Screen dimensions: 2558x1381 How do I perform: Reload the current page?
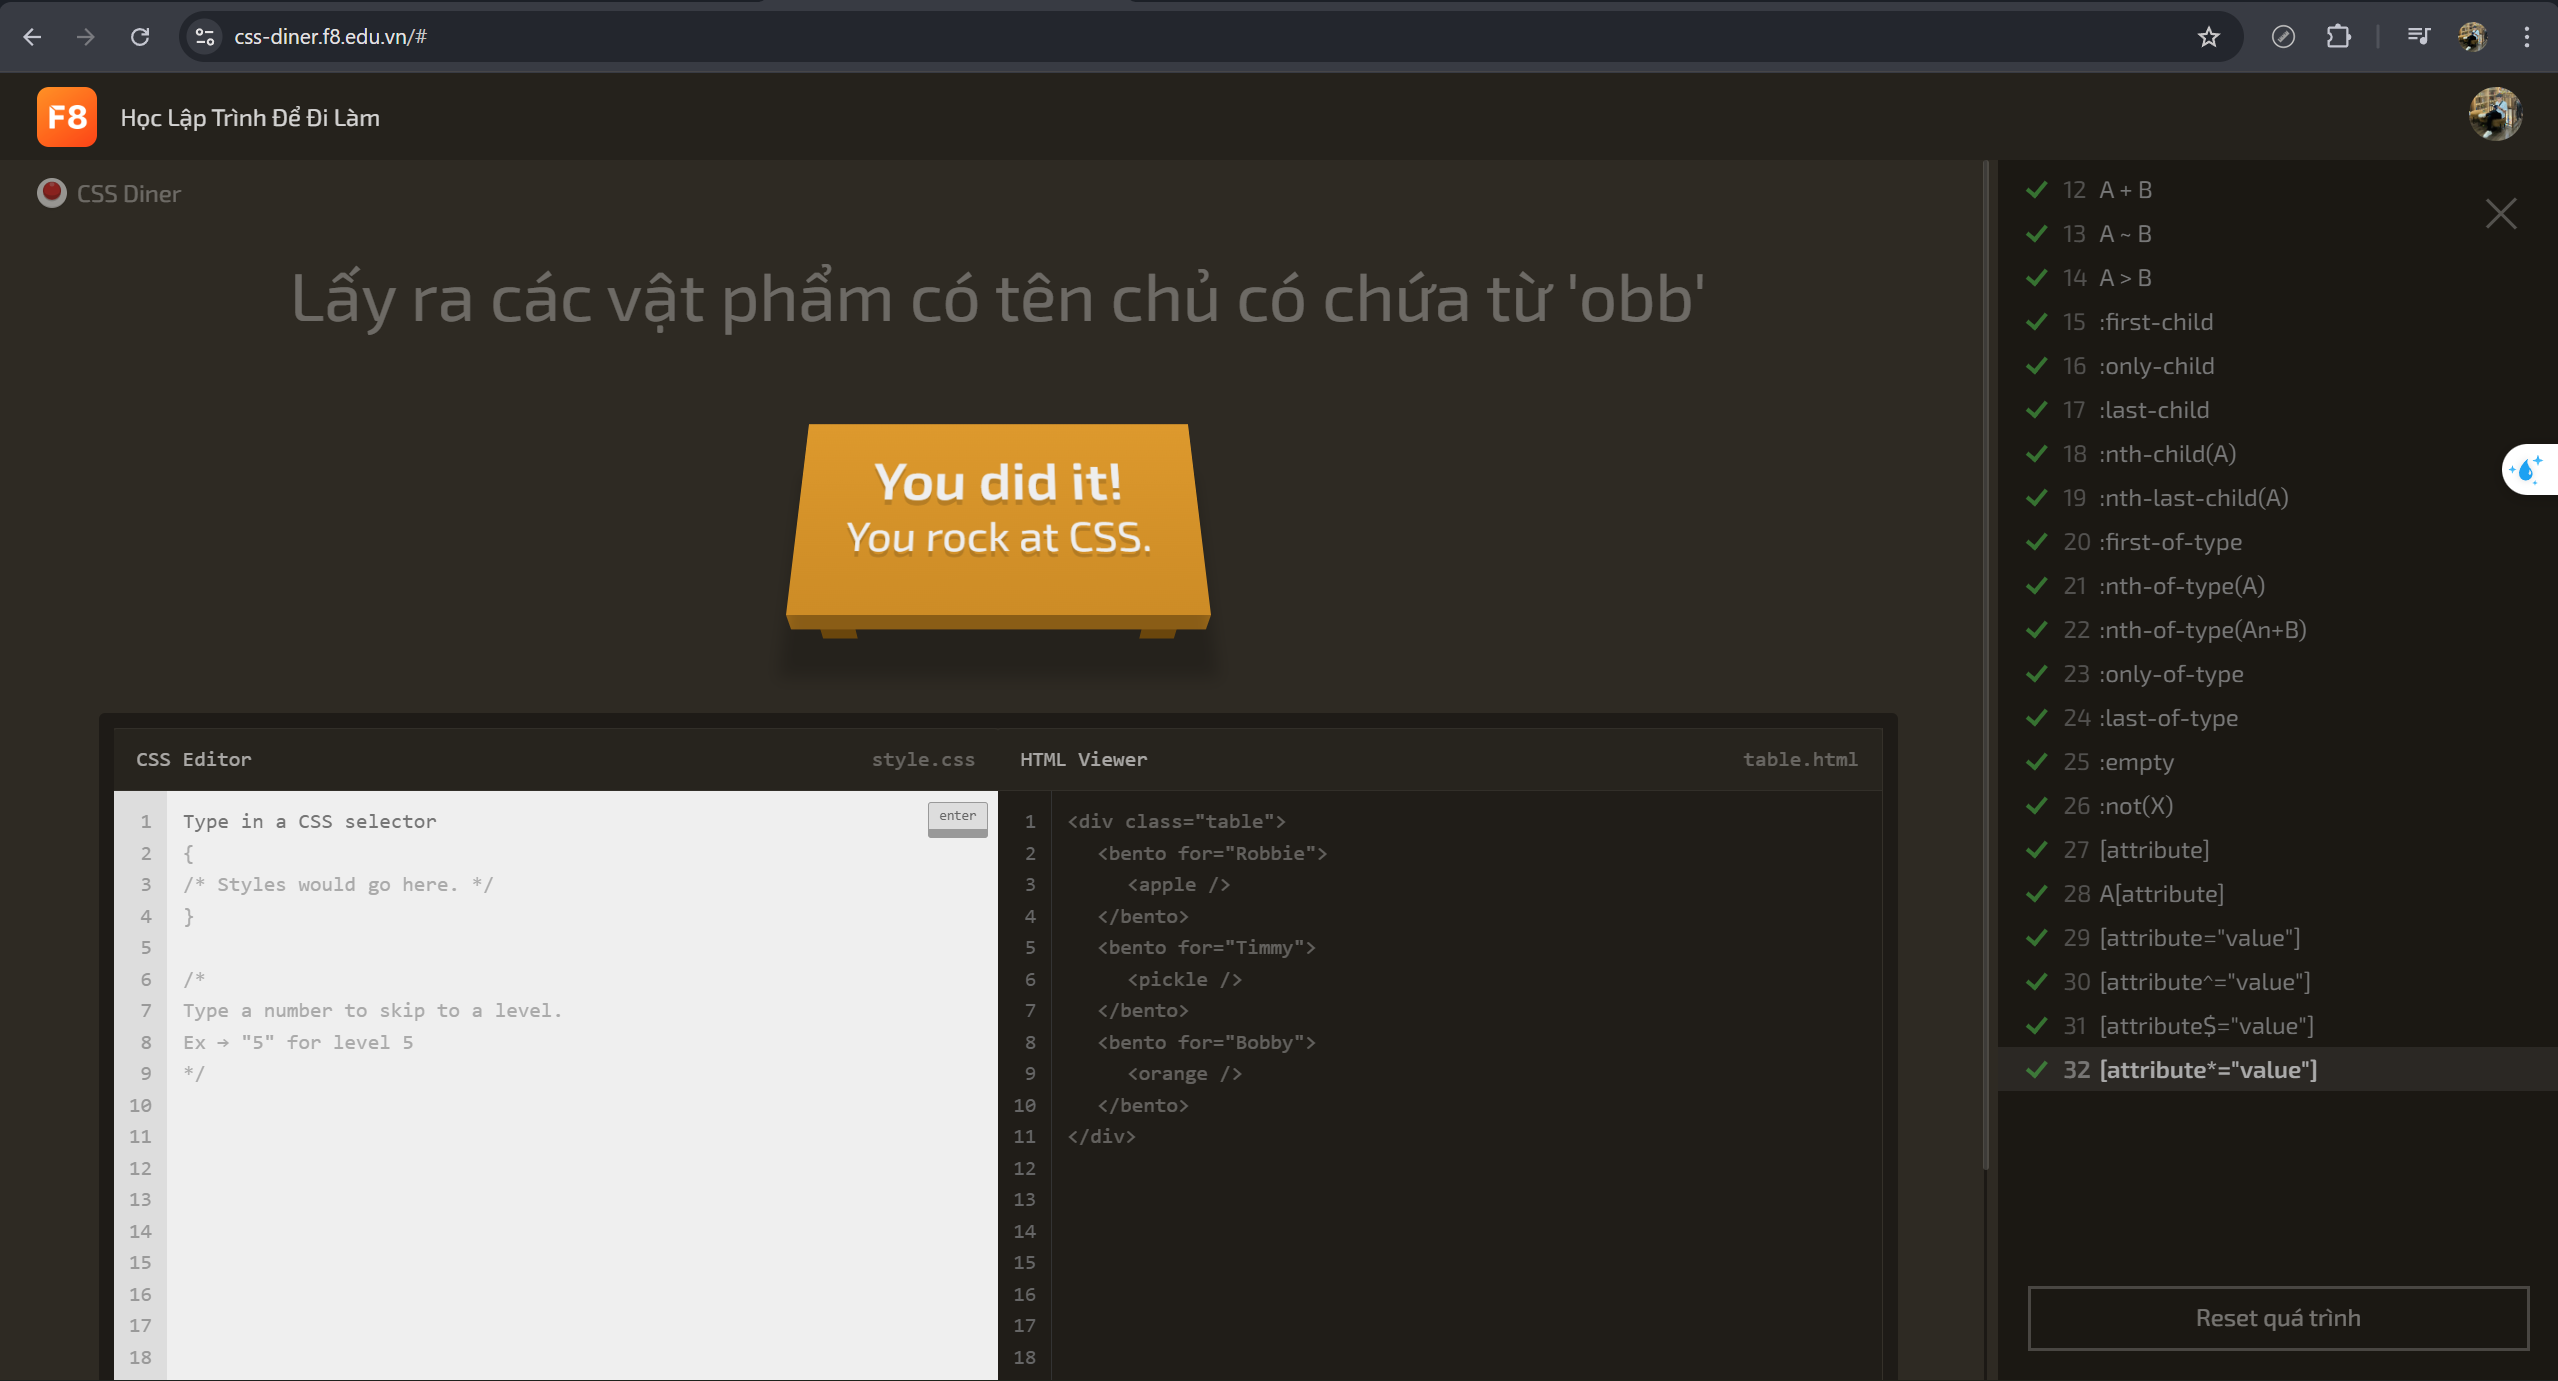click(x=140, y=36)
